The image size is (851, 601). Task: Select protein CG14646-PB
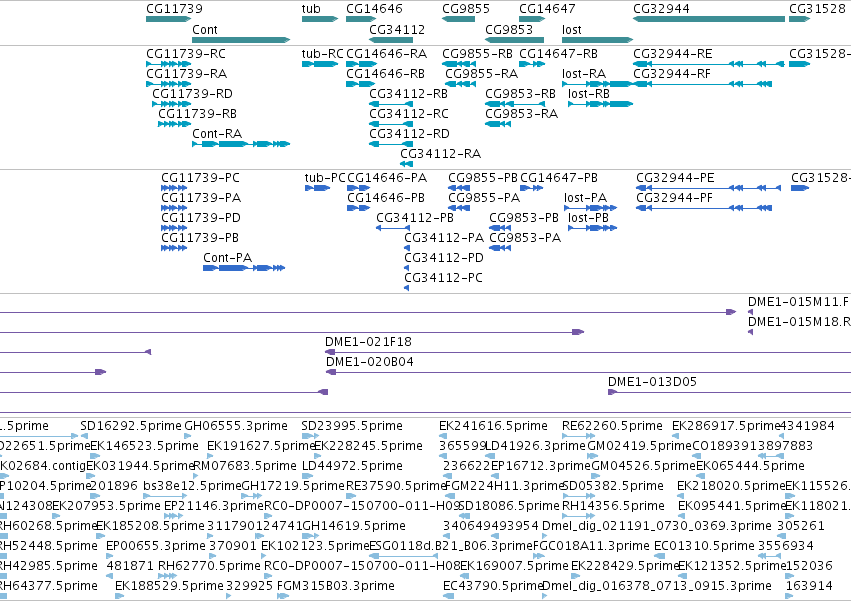[359, 208]
